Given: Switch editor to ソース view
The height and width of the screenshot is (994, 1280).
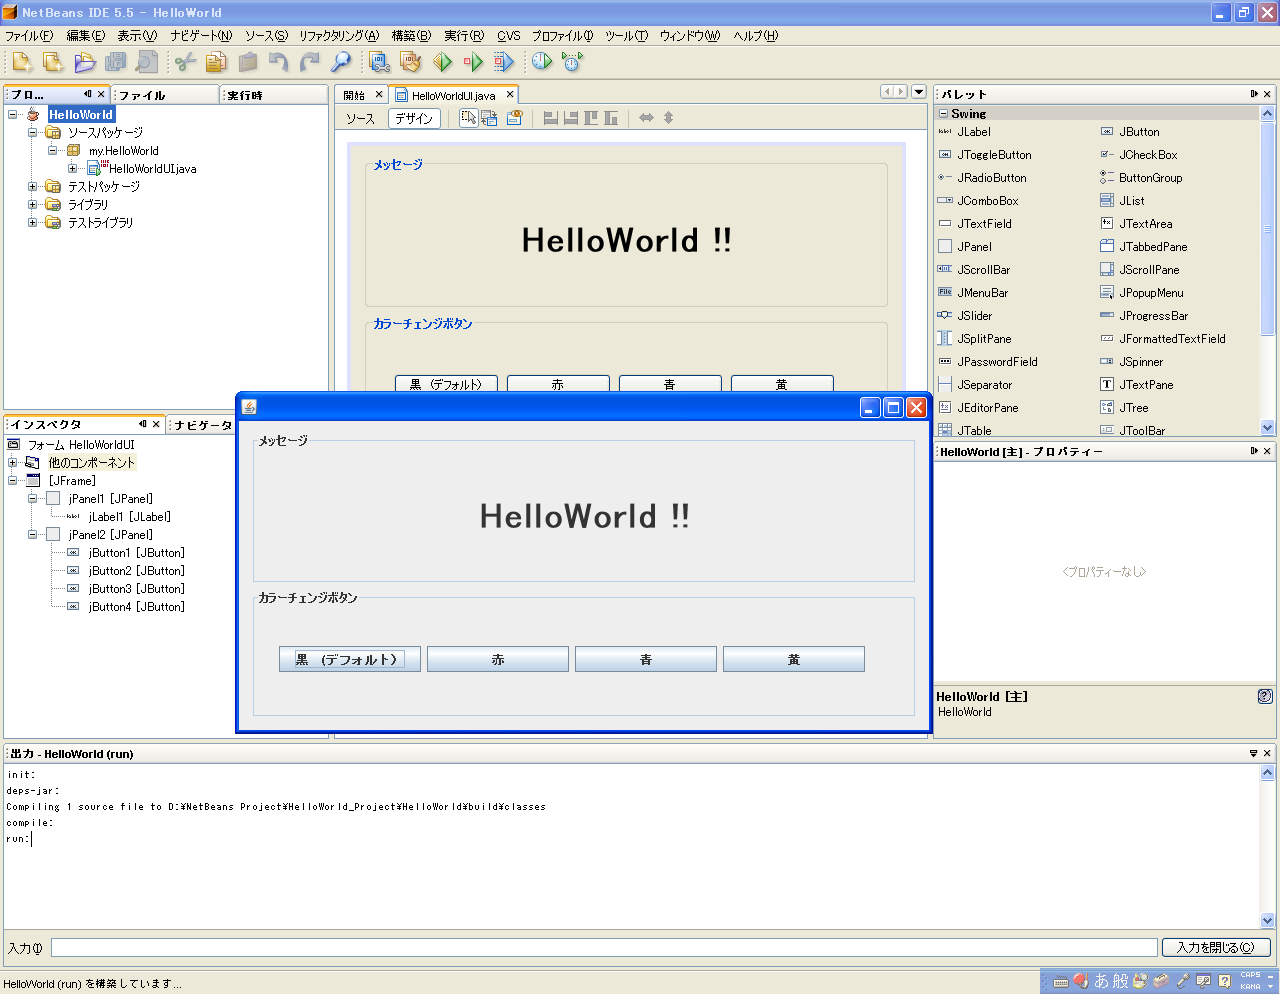Looking at the screenshot, I should pyautogui.click(x=360, y=118).
